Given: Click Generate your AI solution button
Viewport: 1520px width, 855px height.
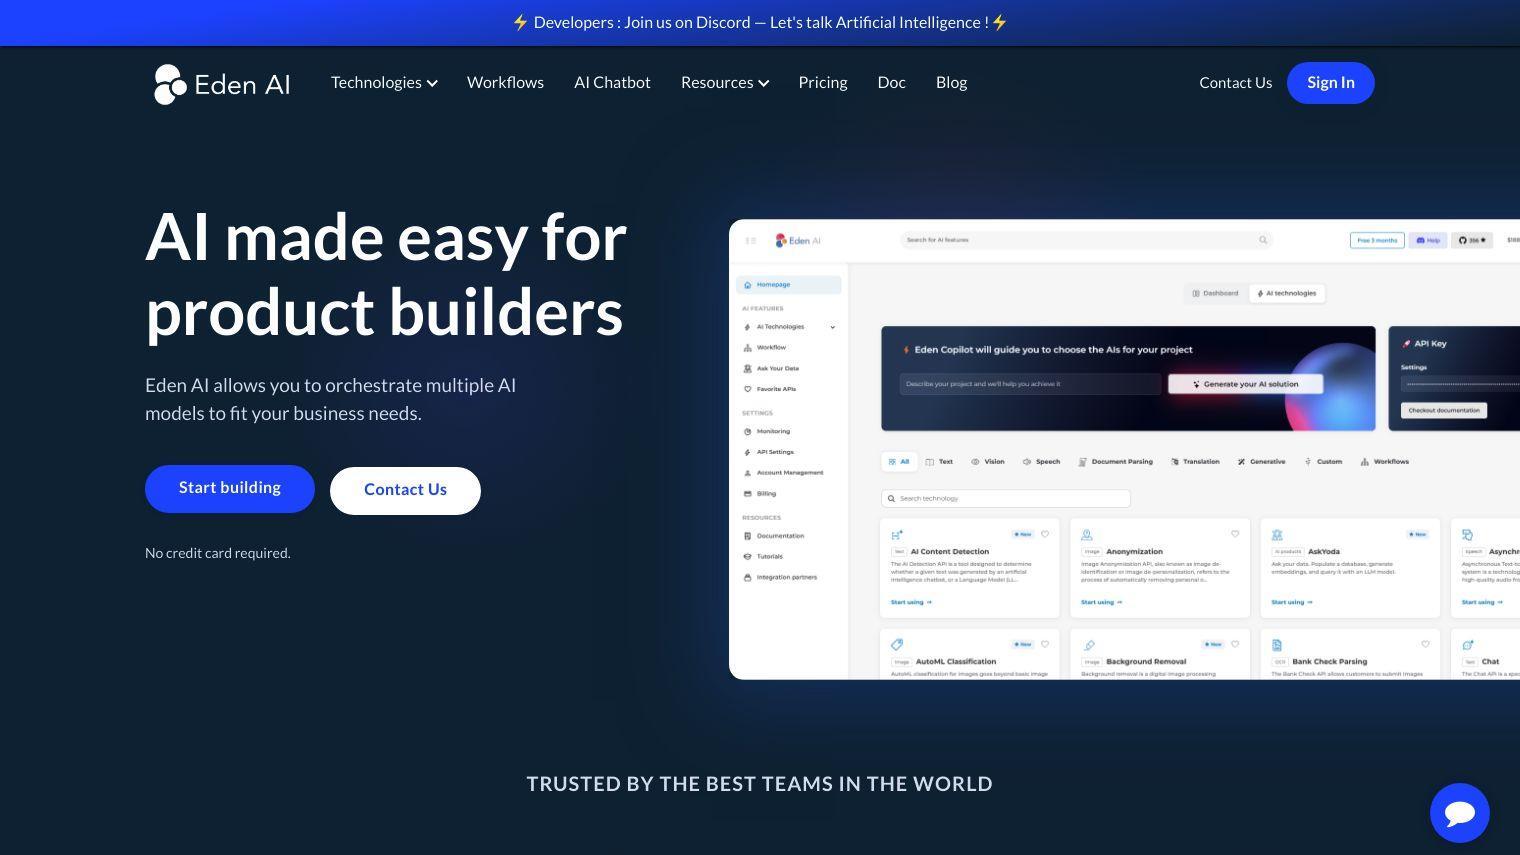Looking at the screenshot, I should coord(1245,384).
